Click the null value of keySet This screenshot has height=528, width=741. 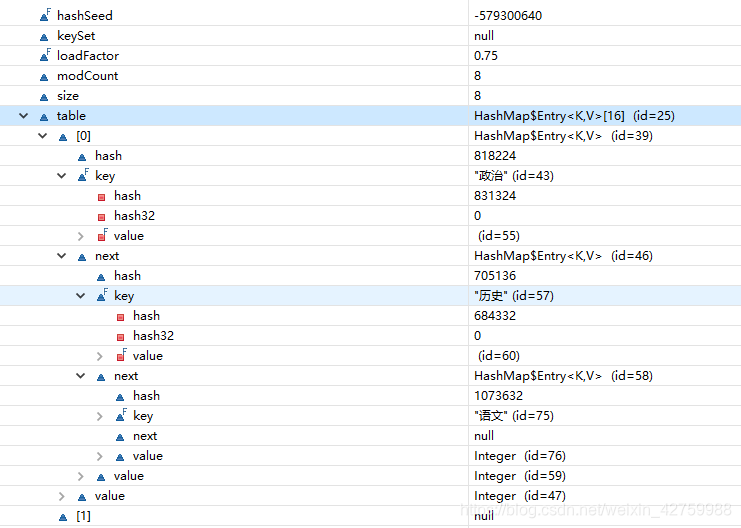tap(484, 36)
